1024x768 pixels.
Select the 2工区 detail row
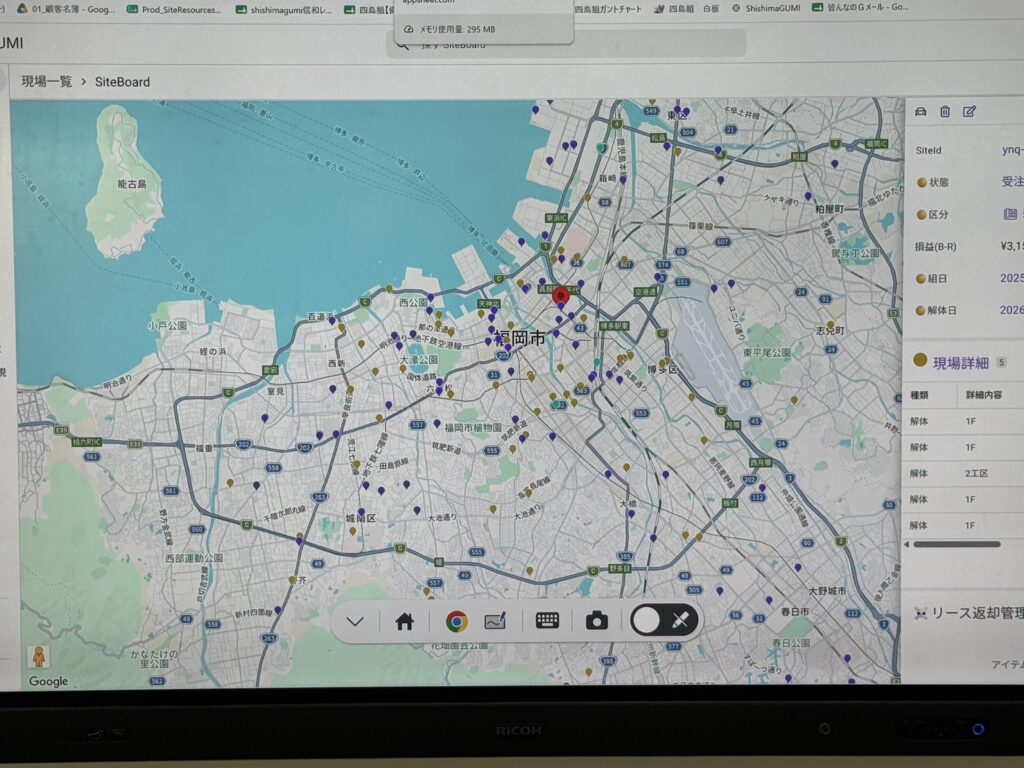coord(963,473)
